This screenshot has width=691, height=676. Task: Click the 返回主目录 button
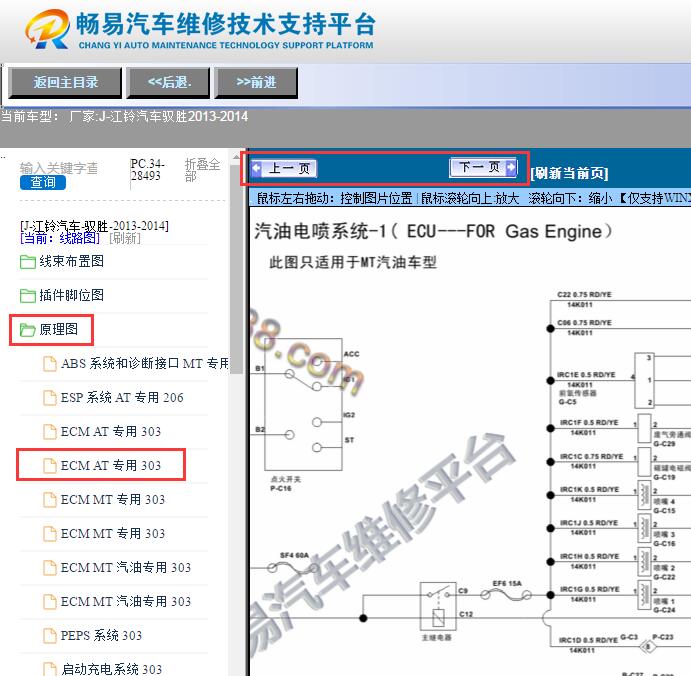click(65, 82)
